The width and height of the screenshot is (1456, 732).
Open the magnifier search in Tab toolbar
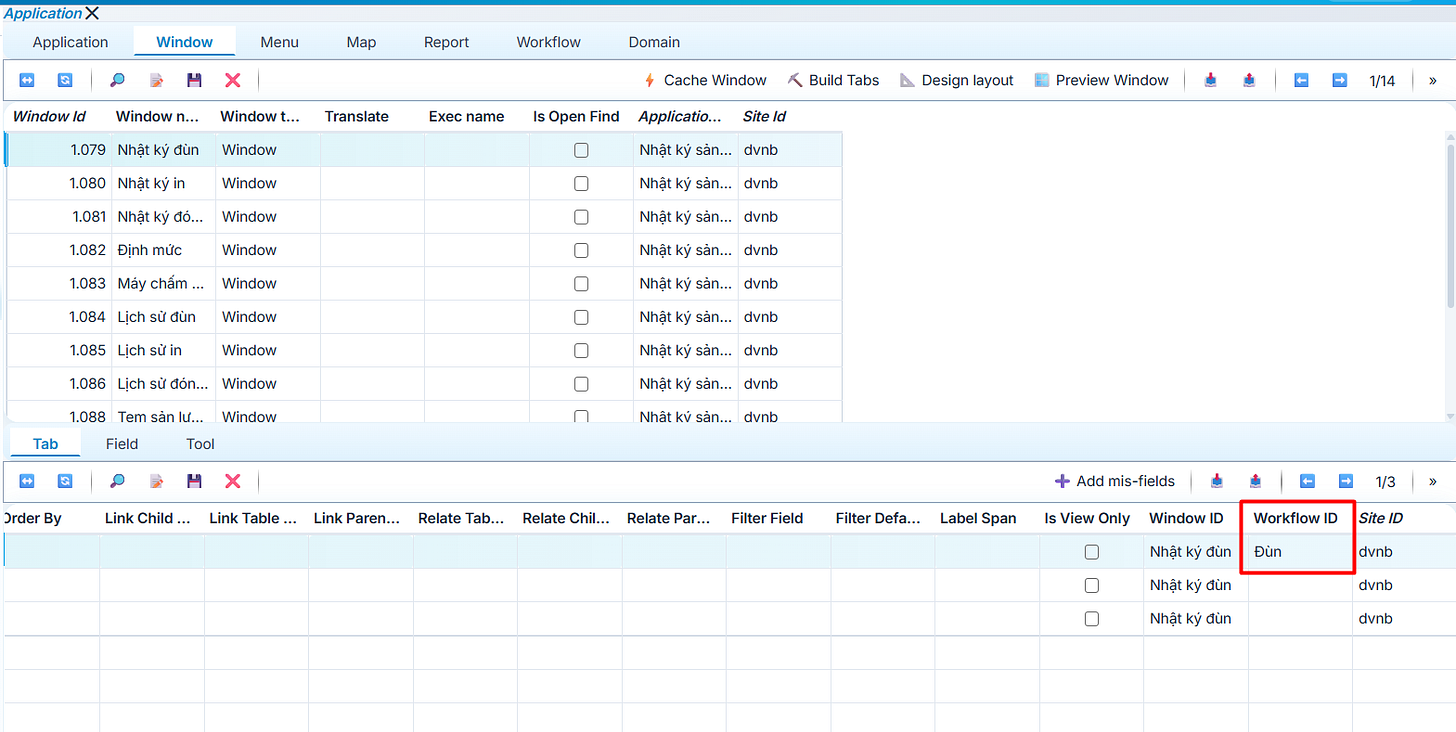click(117, 481)
